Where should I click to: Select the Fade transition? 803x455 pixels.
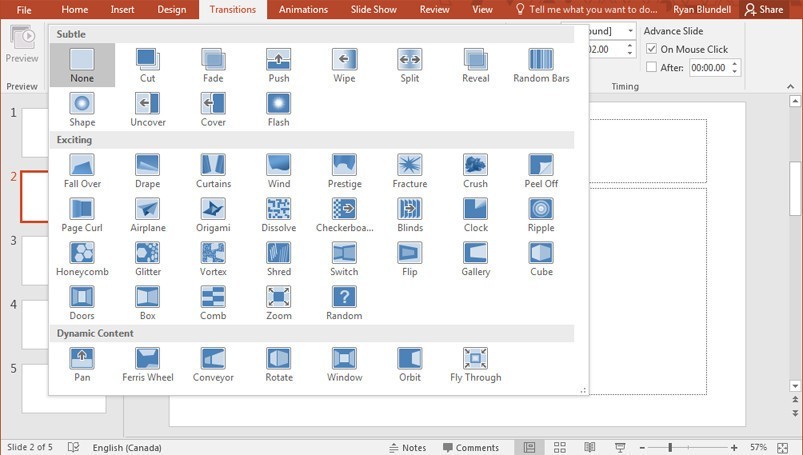[213, 66]
